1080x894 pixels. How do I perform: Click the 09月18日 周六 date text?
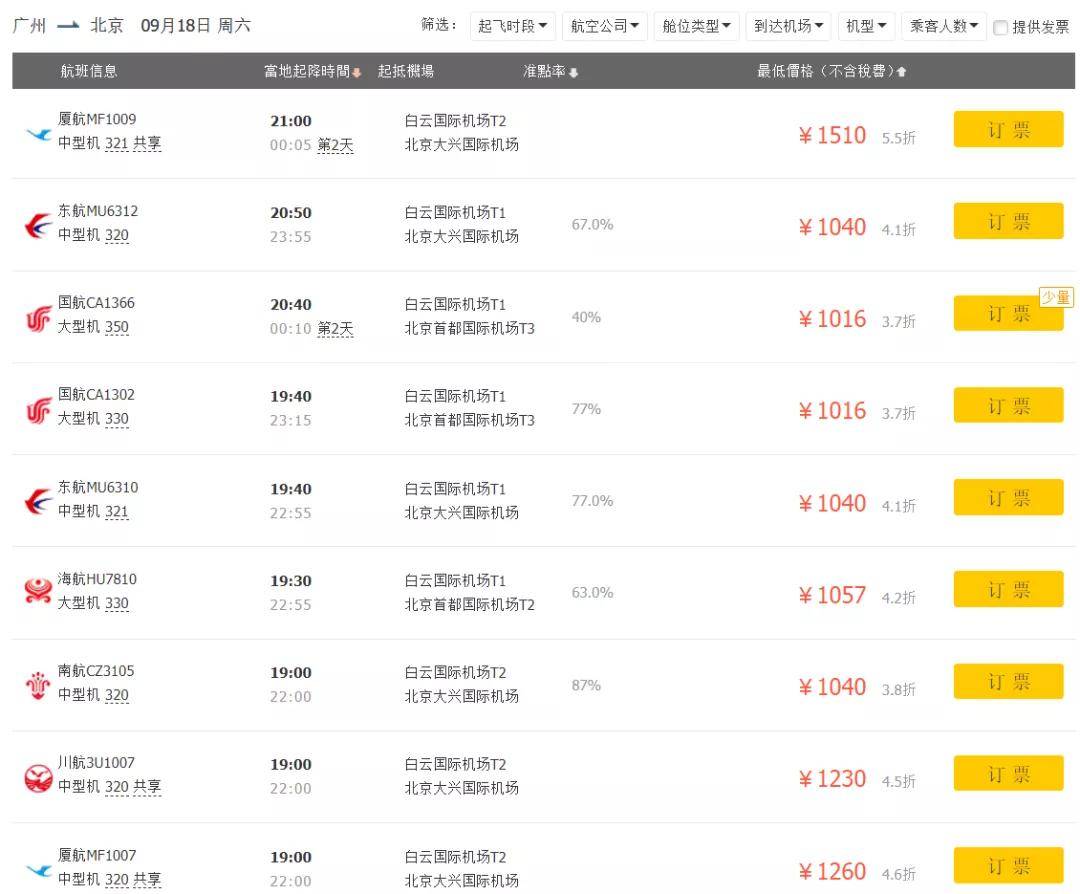pyautogui.click(x=196, y=26)
